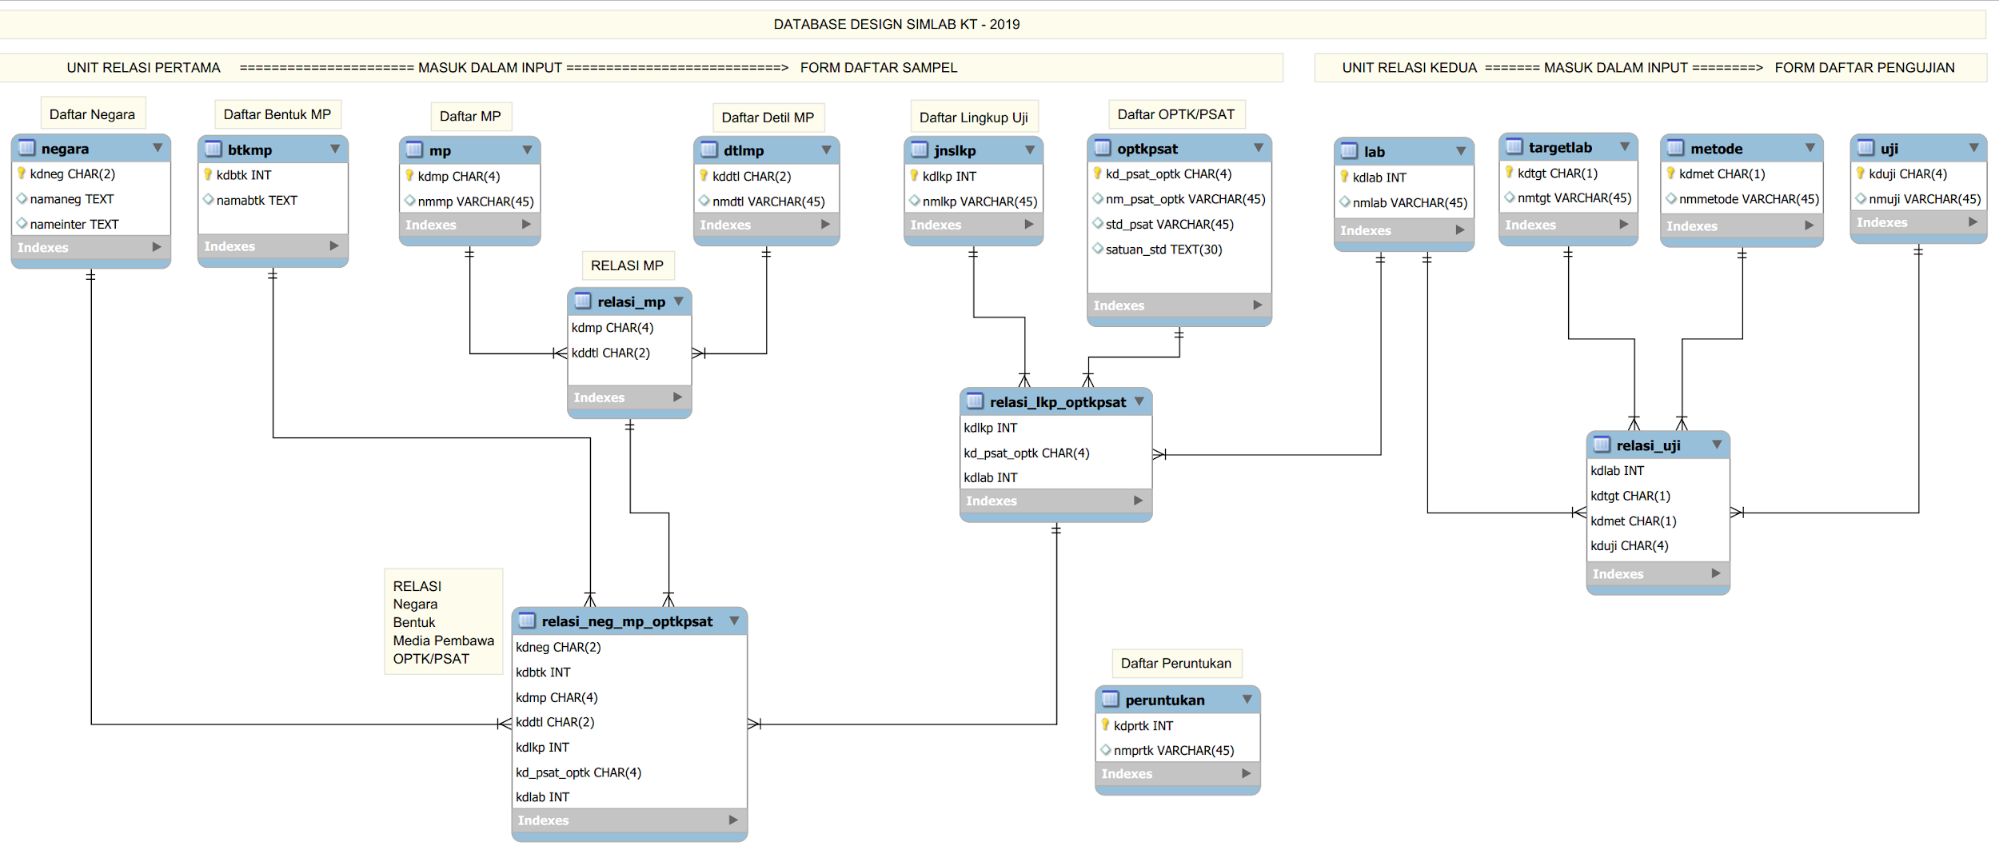Image resolution: width=1999 pixels, height=857 pixels.
Task: Click the key icon next to kdprtk INT
Action: 1105,725
